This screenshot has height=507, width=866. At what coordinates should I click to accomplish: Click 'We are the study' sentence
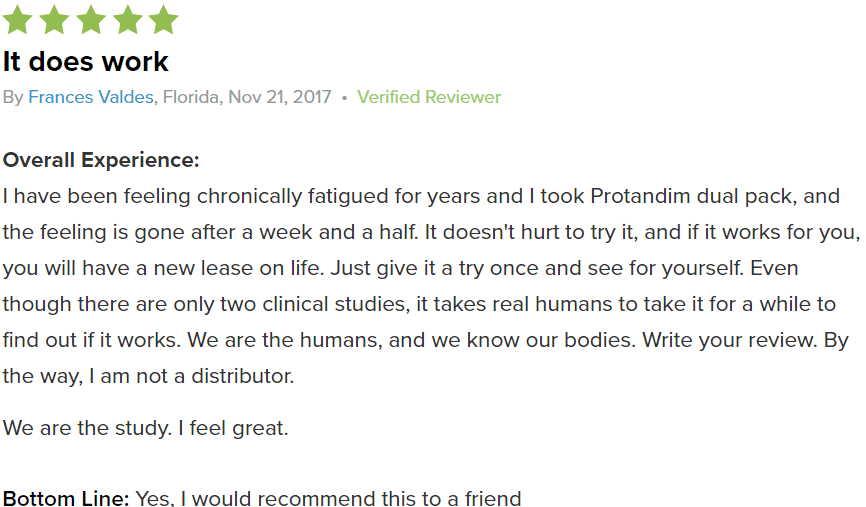[x=87, y=429]
